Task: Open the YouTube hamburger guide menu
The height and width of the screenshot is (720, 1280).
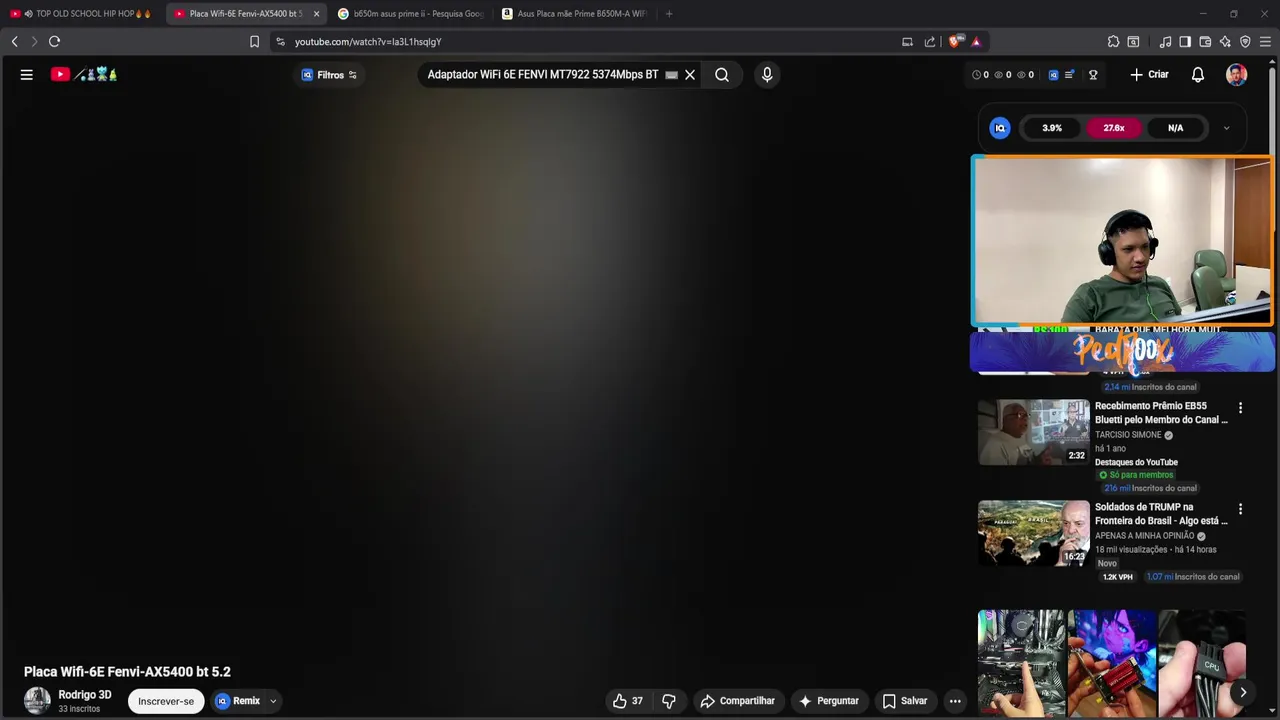Action: click(27, 75)
